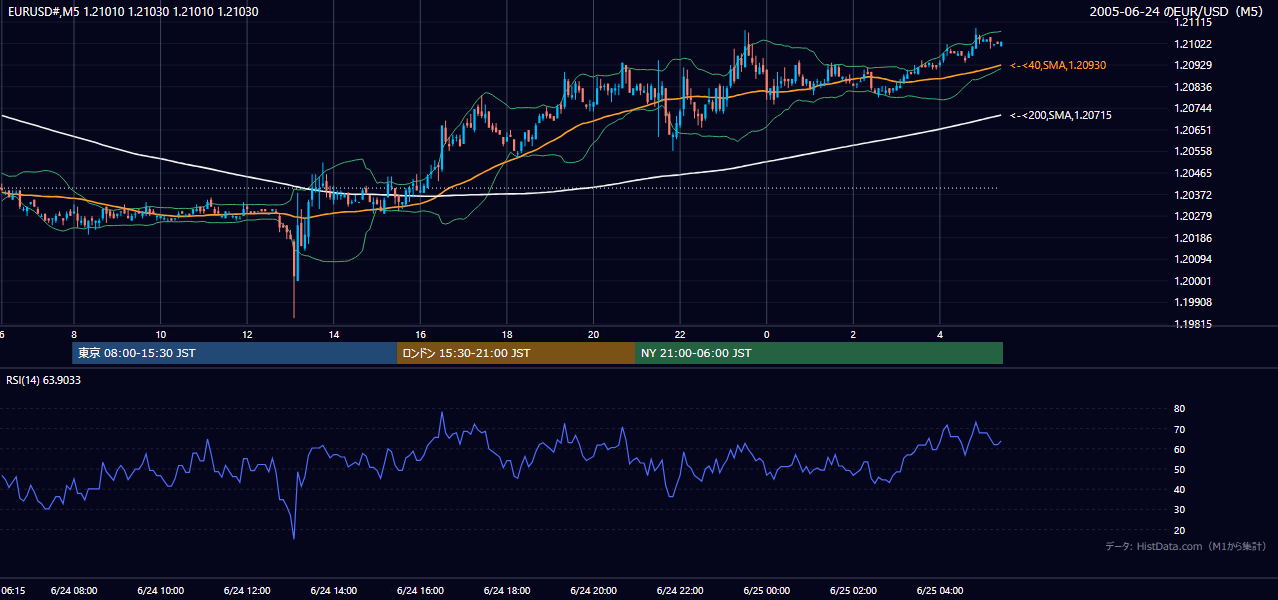Click the orange 40,SMA,1.20930 label

pos(1058,65)
